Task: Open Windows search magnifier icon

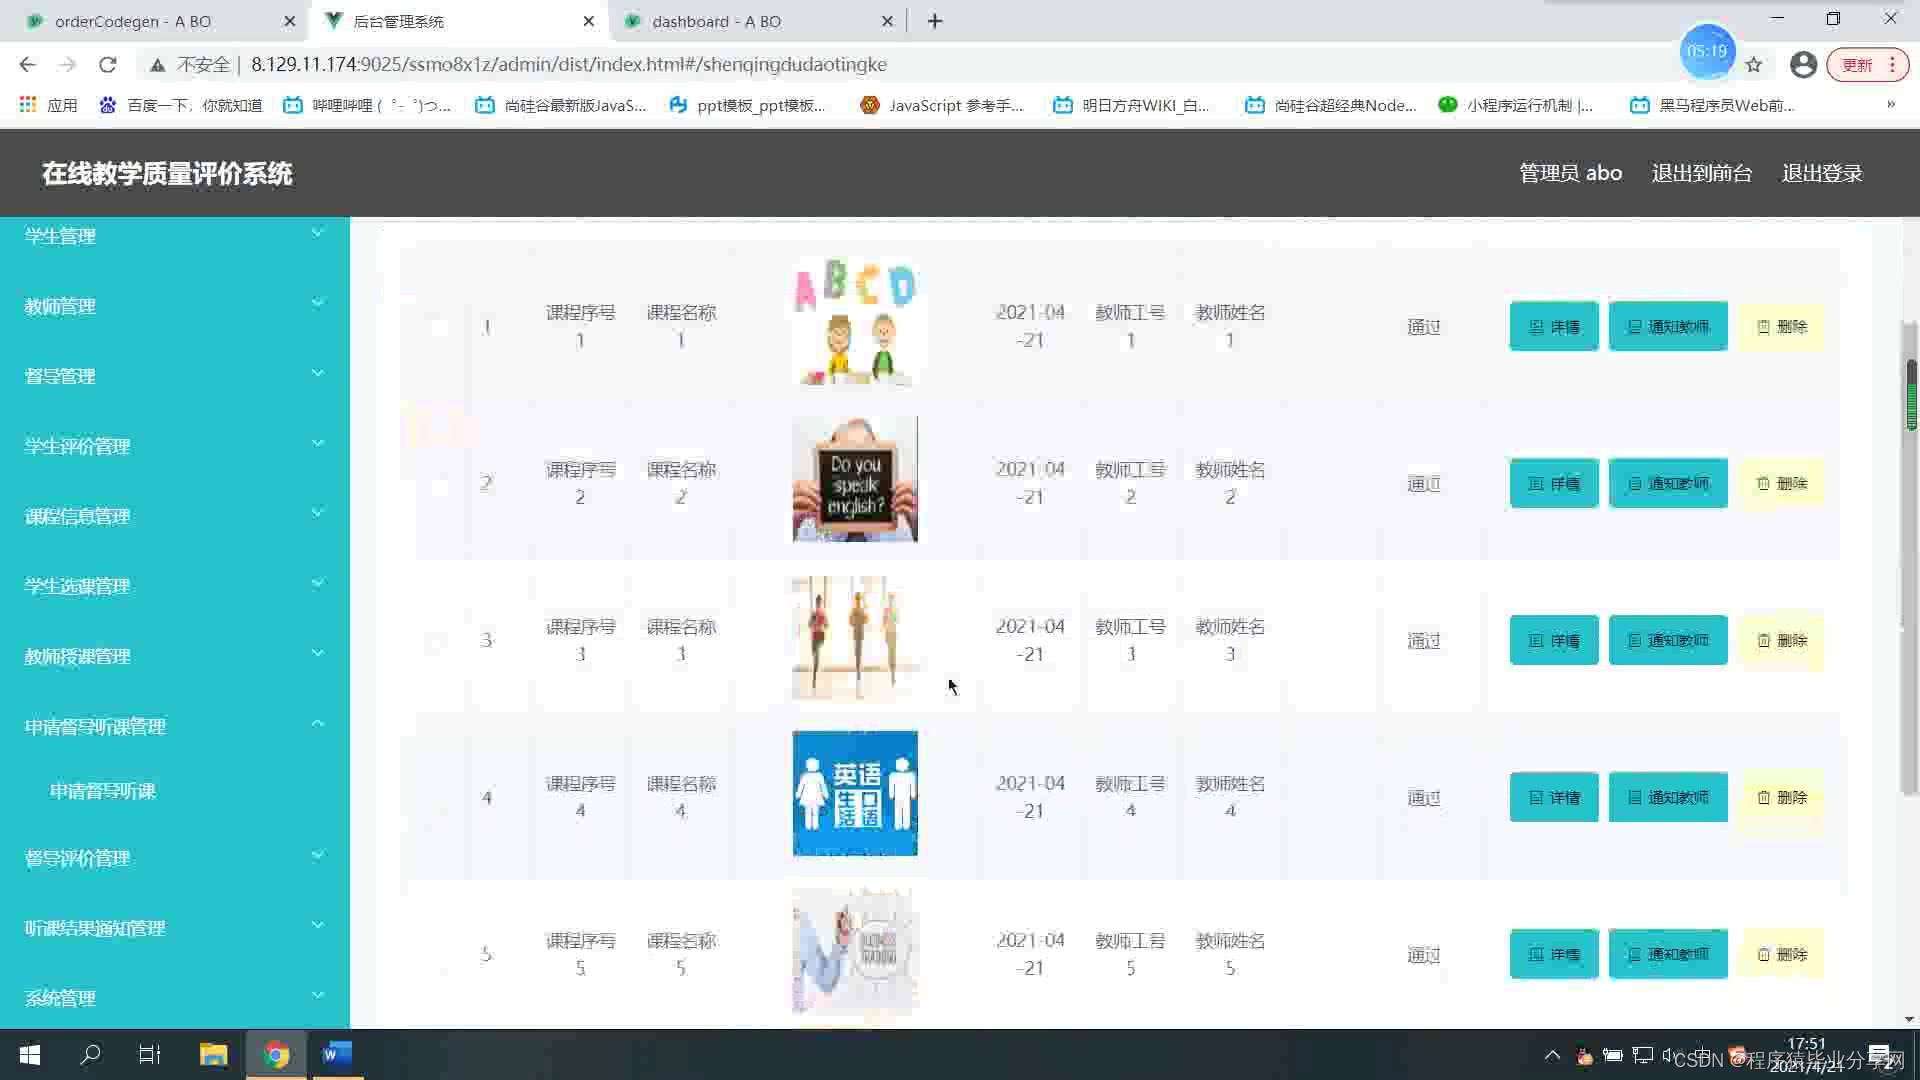Action: pyautogui.click(x=91, y=1054)
